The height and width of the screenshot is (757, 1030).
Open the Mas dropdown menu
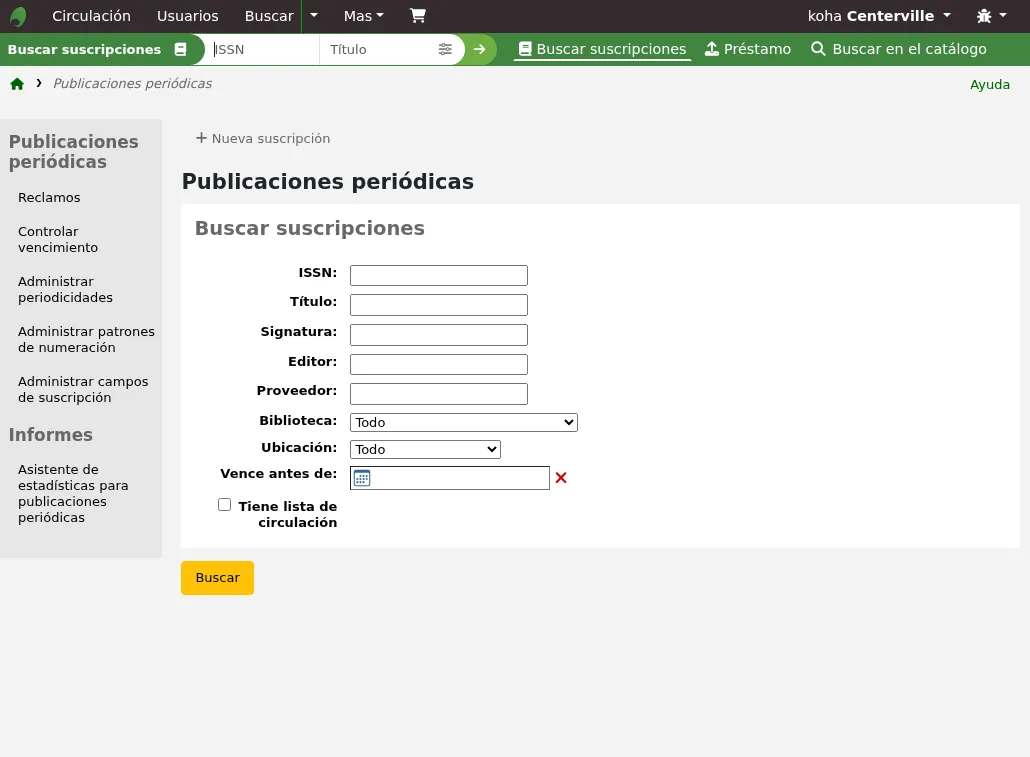(363, 16)
